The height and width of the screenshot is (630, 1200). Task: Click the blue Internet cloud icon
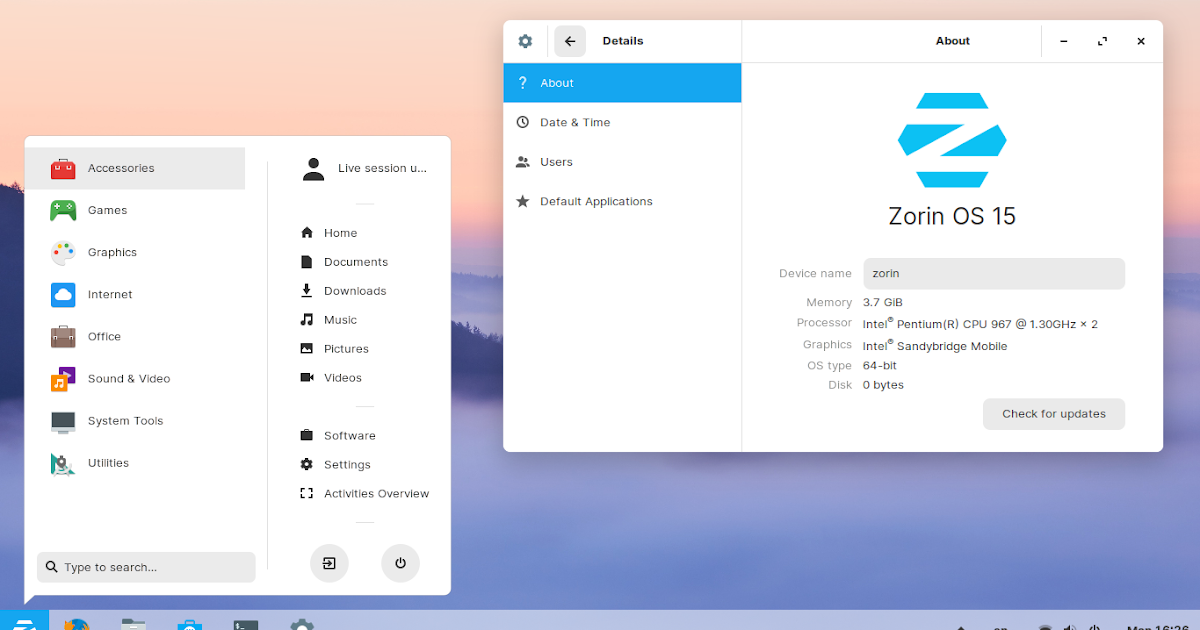point(63,295)
